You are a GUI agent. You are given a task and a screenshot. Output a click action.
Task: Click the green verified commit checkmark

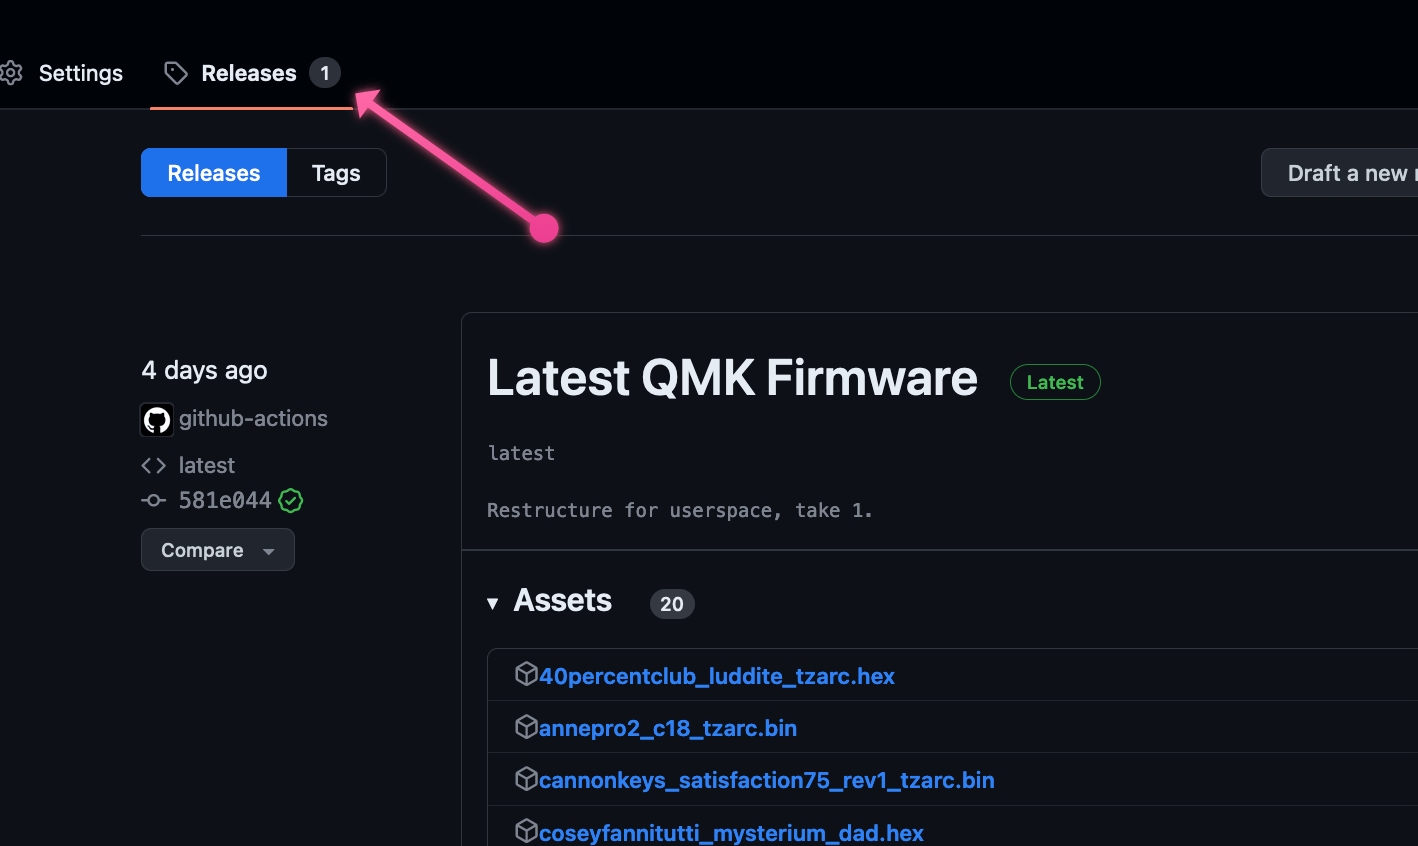pyautogui.click(x=291, y=500)
